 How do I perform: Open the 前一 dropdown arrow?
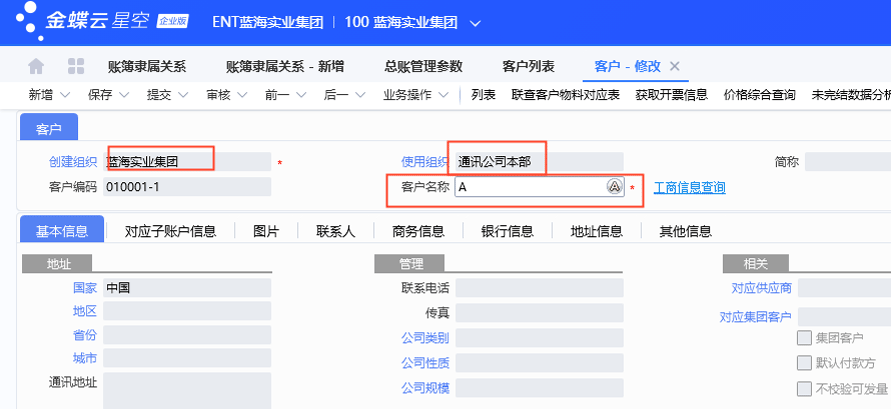click(x=301, y=95)
